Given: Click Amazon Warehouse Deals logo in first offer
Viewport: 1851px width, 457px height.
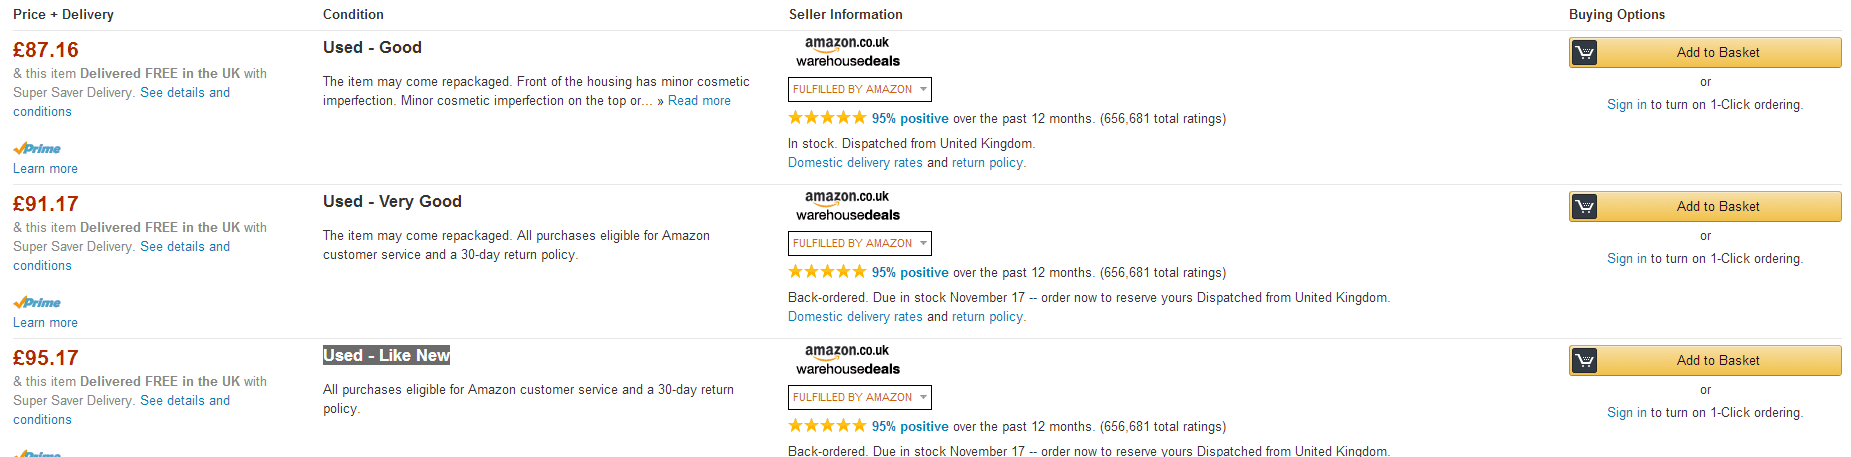Looking at the screenshot, I should tap(847, 52).
